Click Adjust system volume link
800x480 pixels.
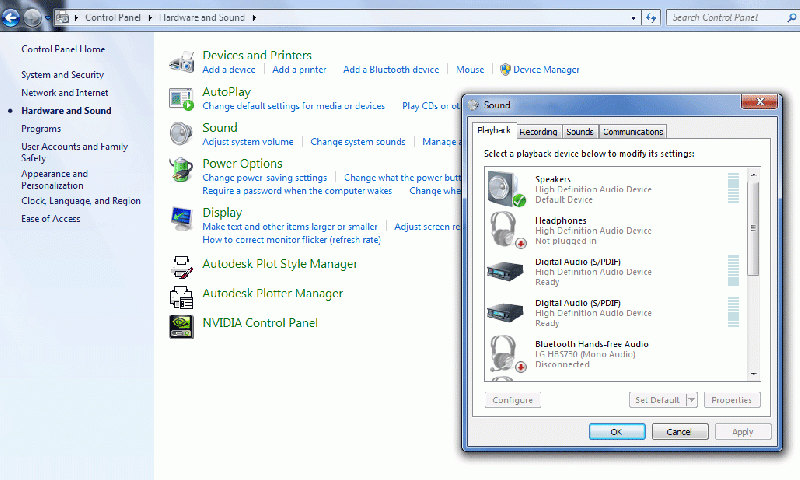point(248,142)
